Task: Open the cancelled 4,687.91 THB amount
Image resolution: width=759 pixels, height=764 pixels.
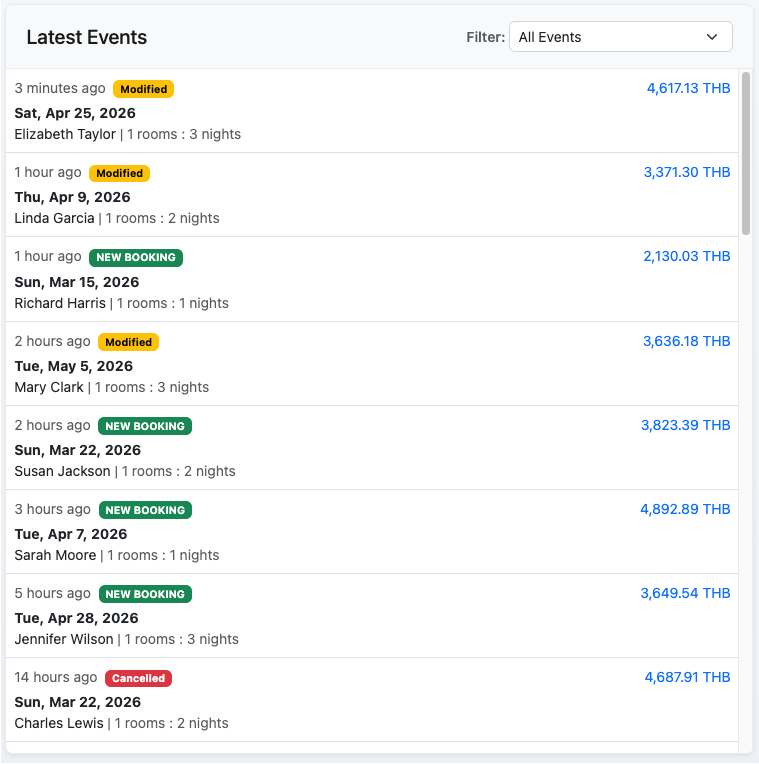Action: [687, 677]
